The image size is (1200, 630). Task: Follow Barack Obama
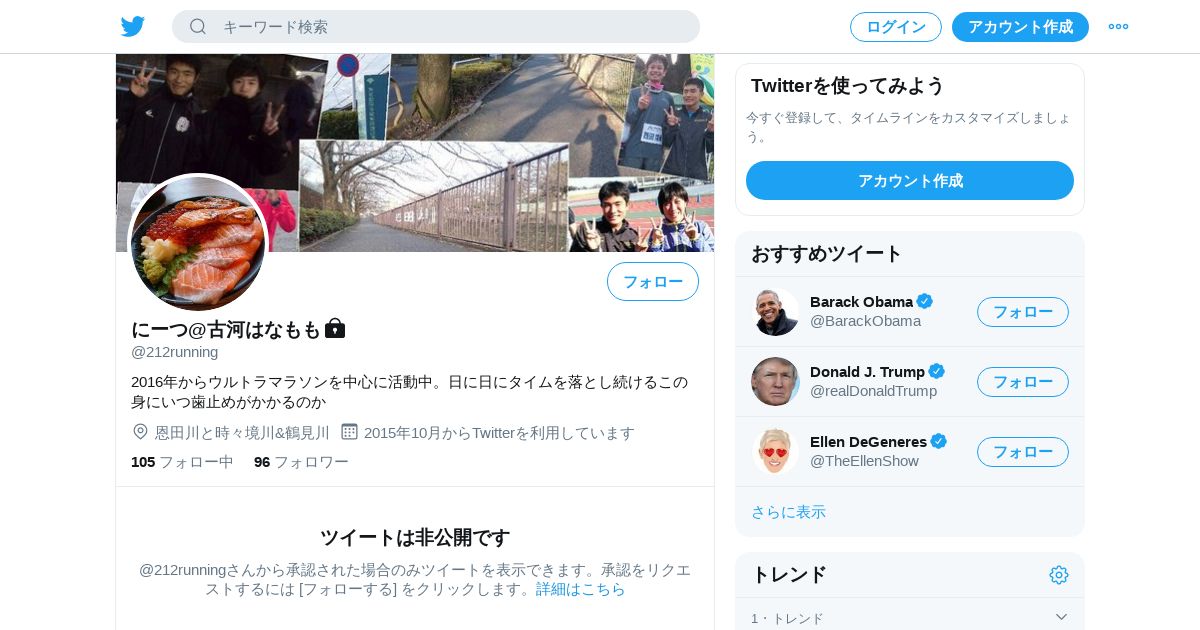click(x=1023, y=312)
